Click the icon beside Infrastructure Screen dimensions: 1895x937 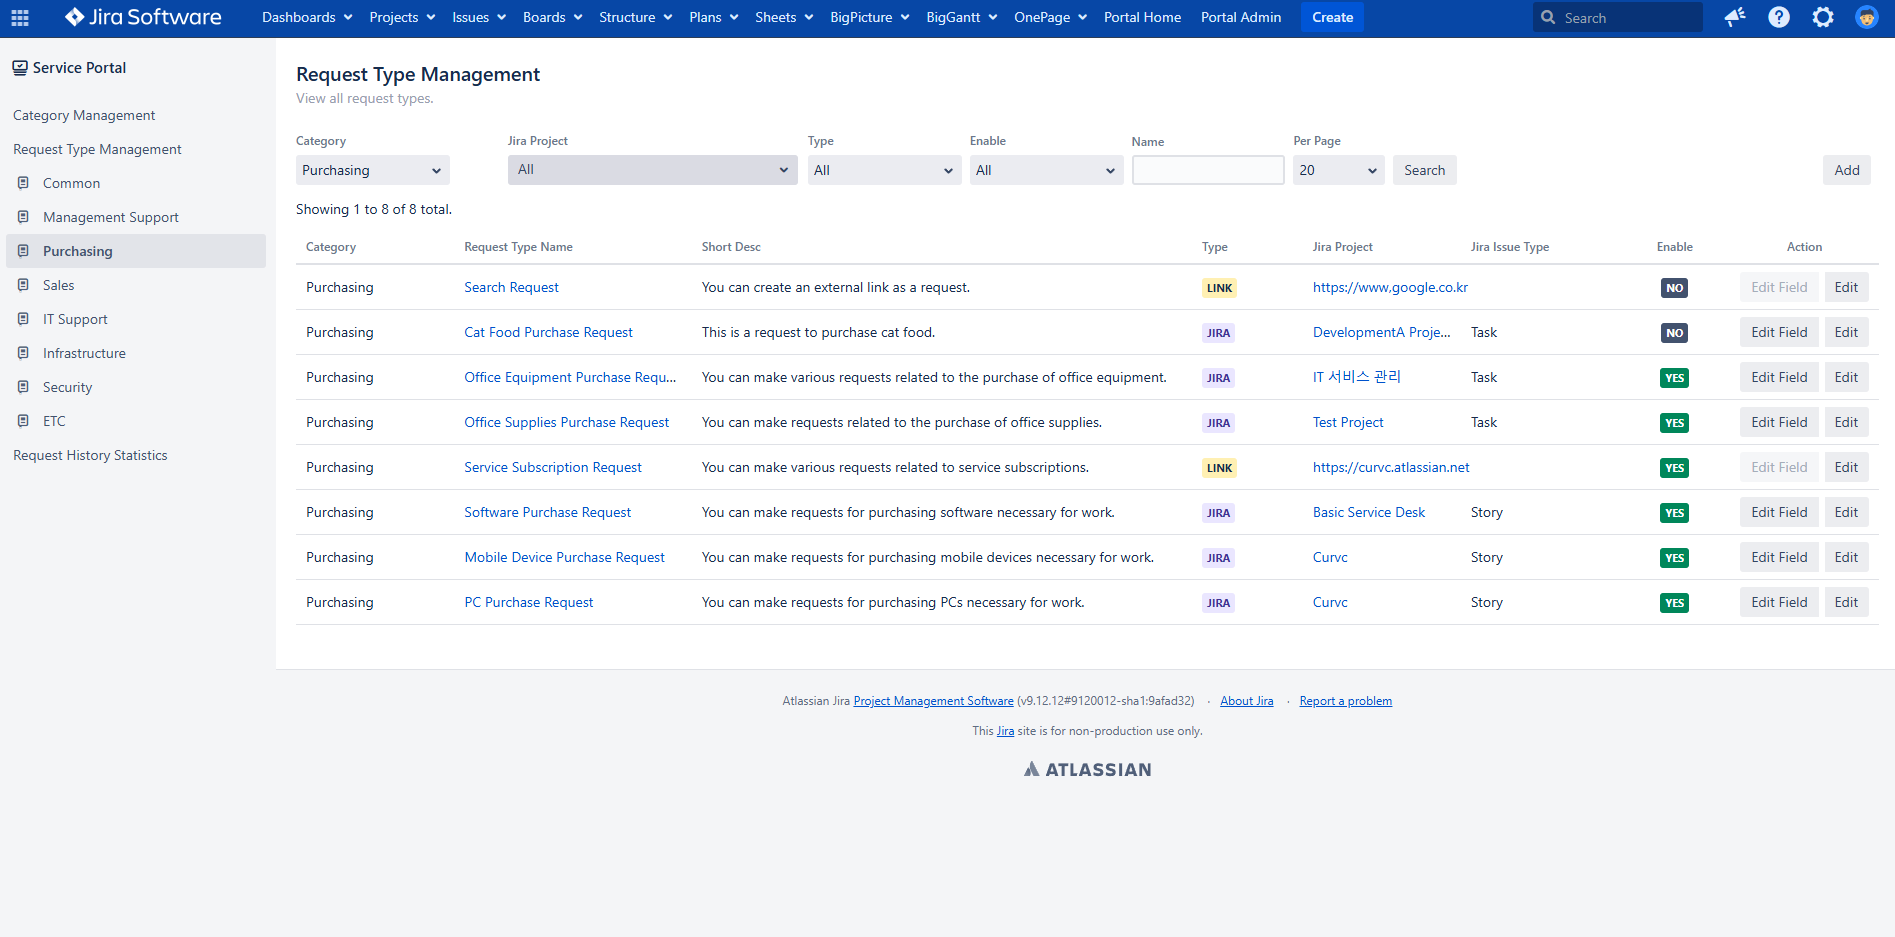(x=23, y=353)
